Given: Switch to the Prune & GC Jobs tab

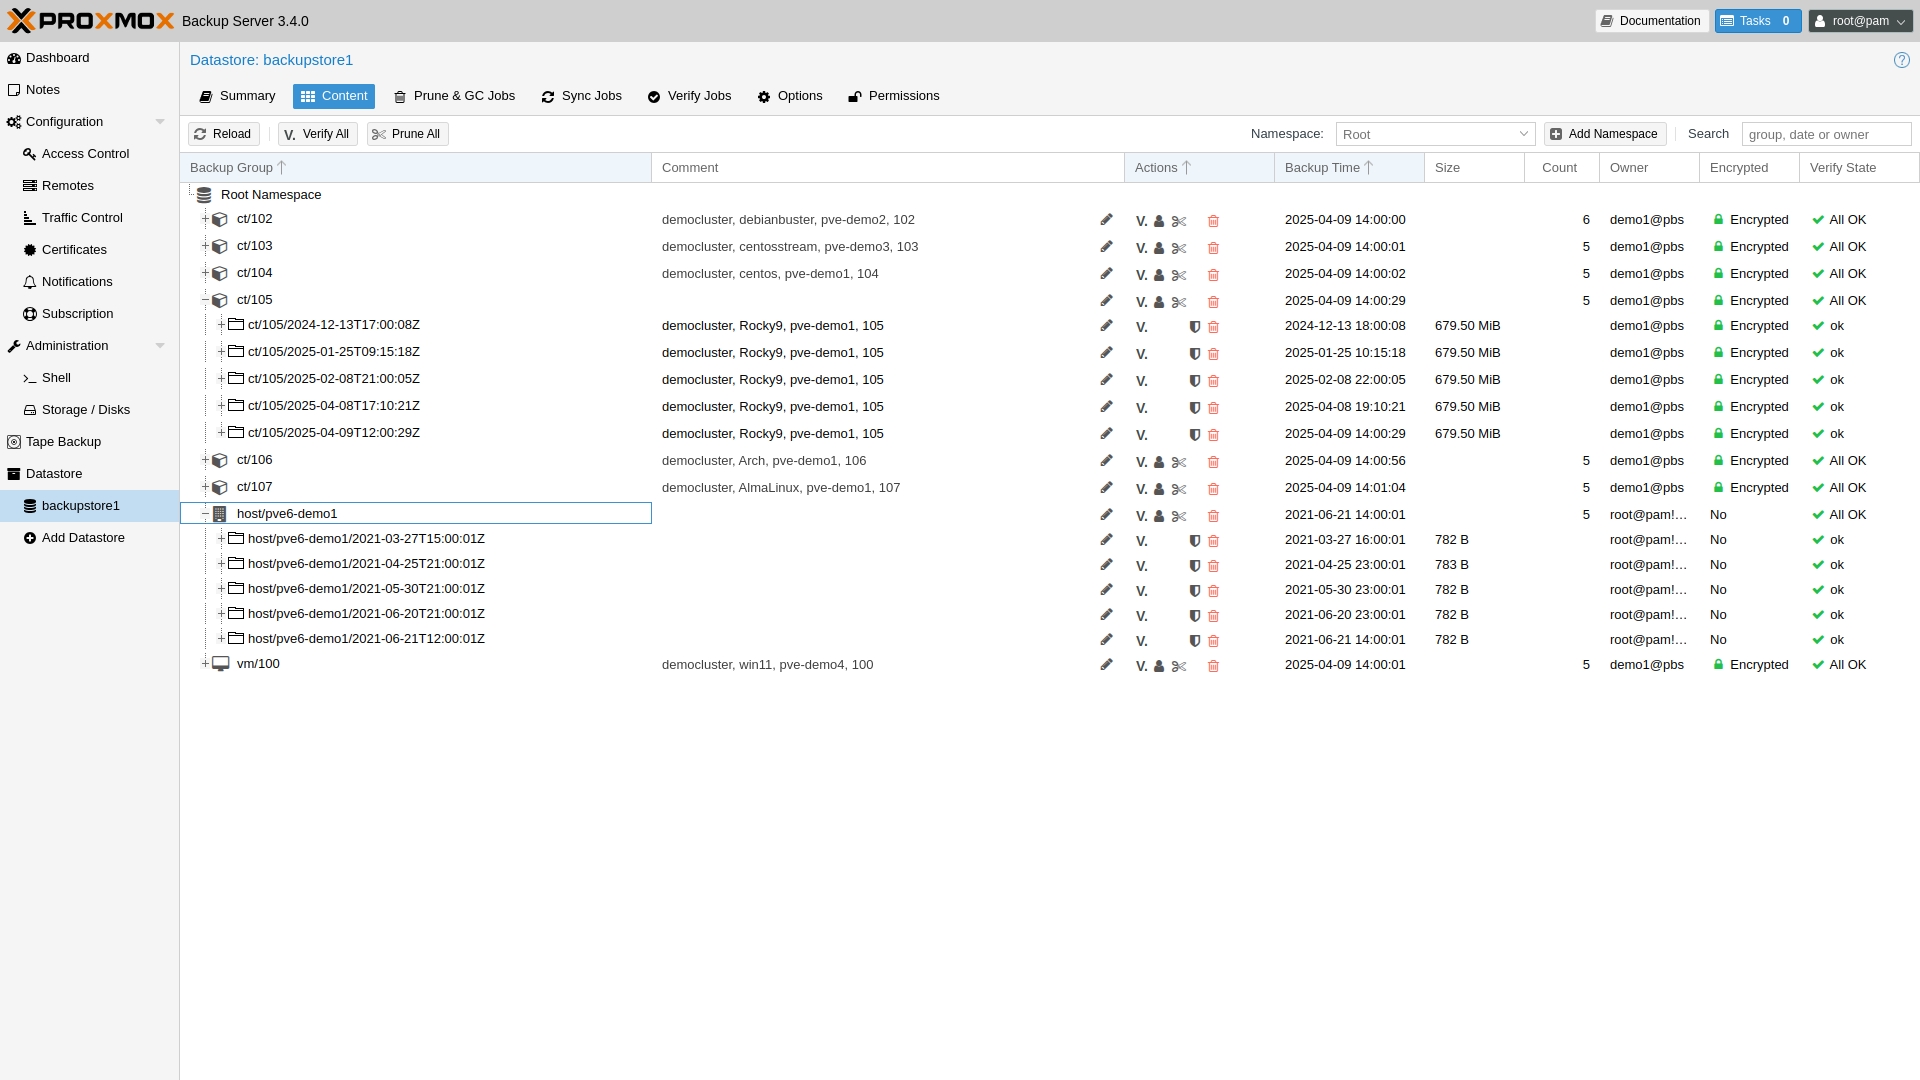Looking at the screenshot, I should pos(454,96).
